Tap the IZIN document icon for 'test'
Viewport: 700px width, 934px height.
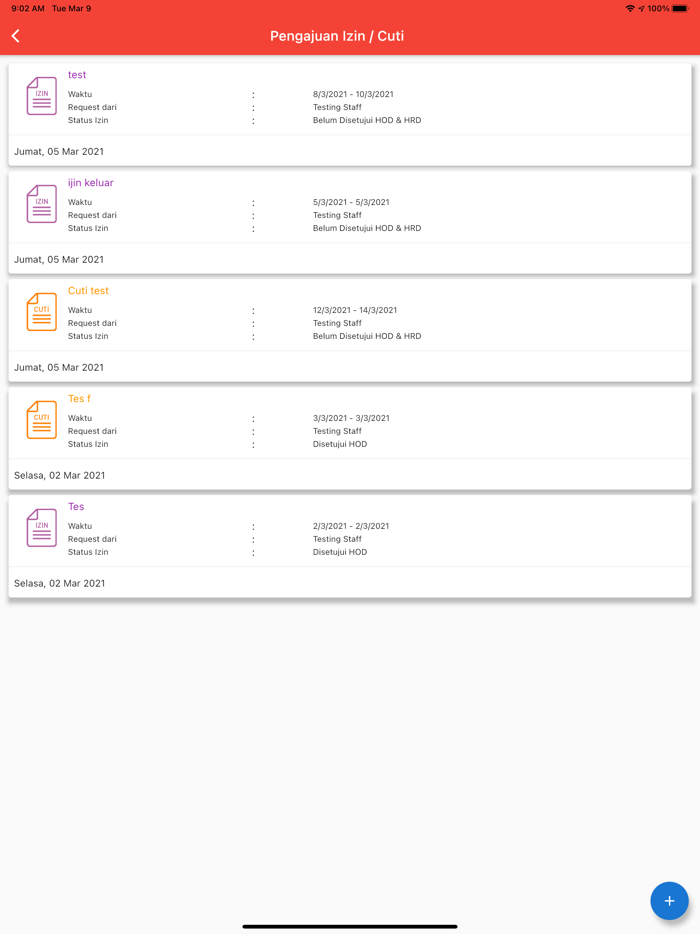(41, 96)
